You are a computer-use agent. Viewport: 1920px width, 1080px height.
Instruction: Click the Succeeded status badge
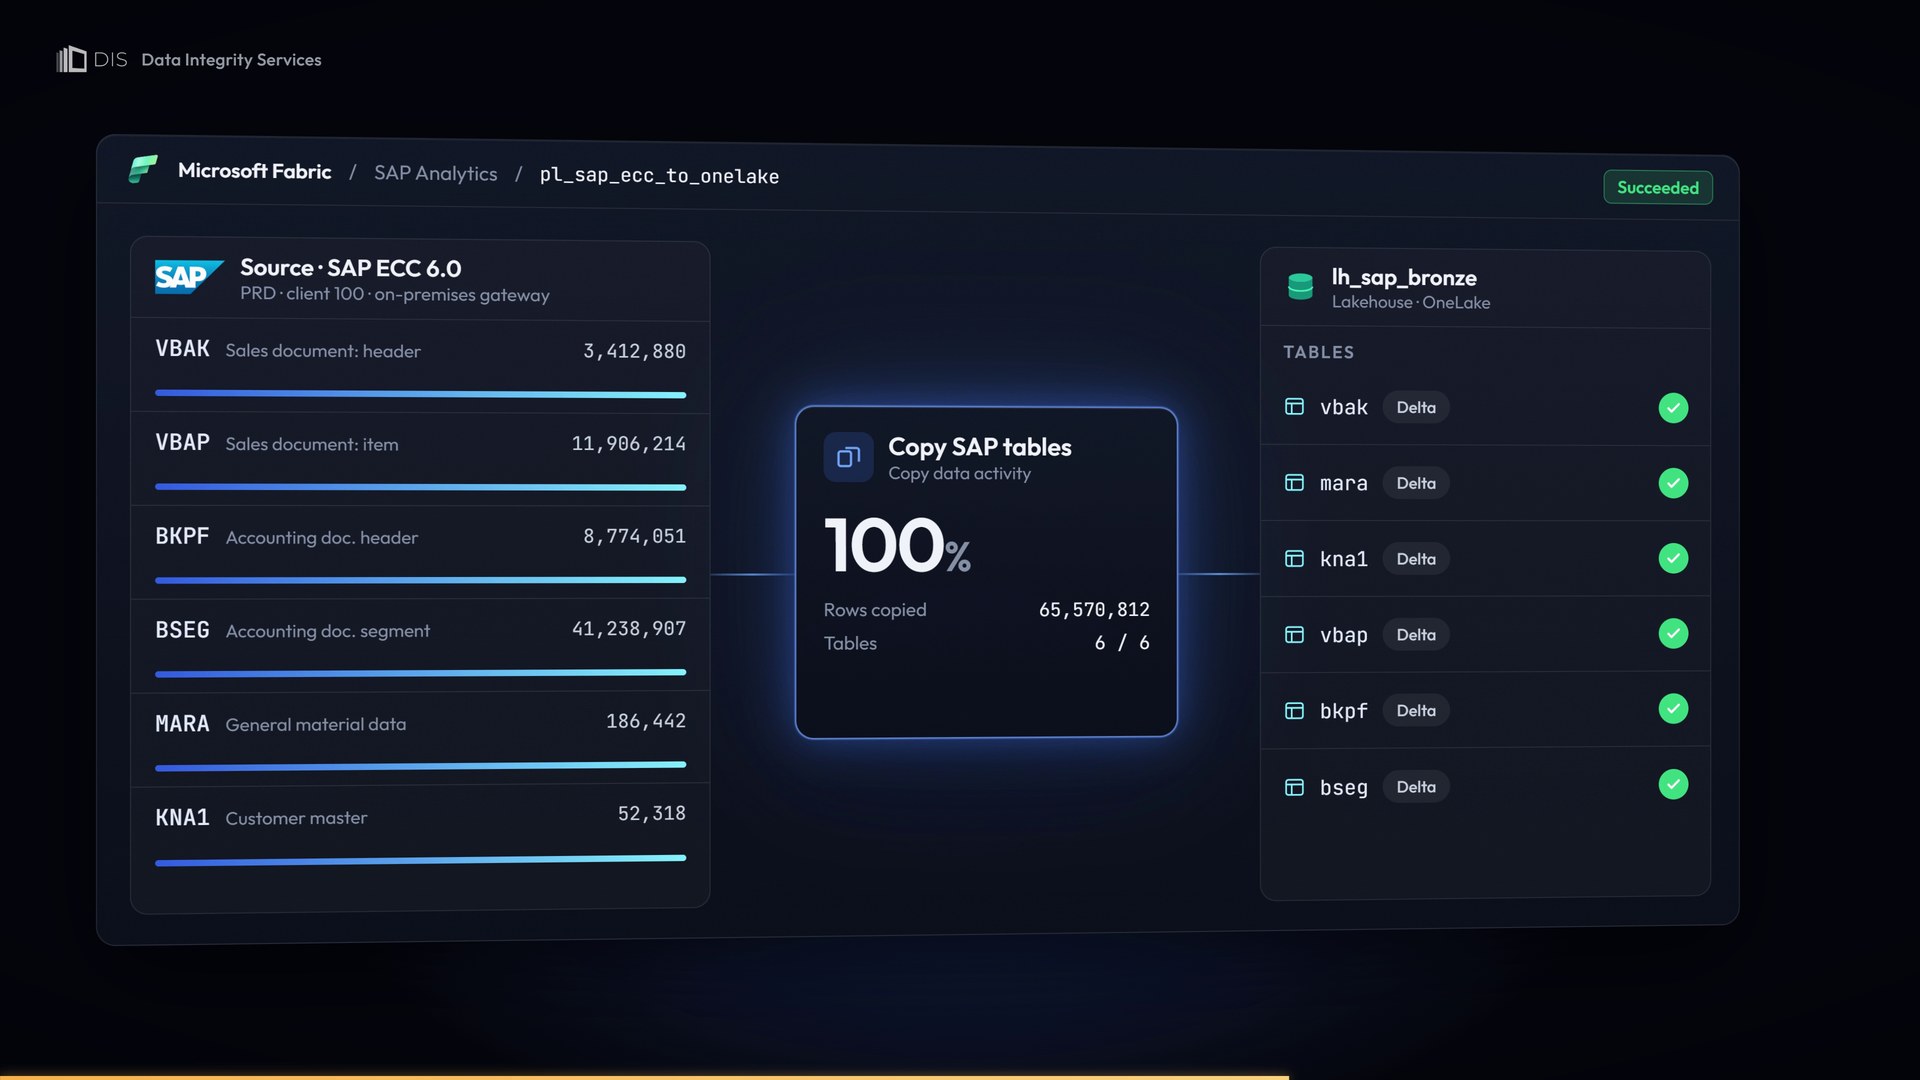(x=1658, y=187)
